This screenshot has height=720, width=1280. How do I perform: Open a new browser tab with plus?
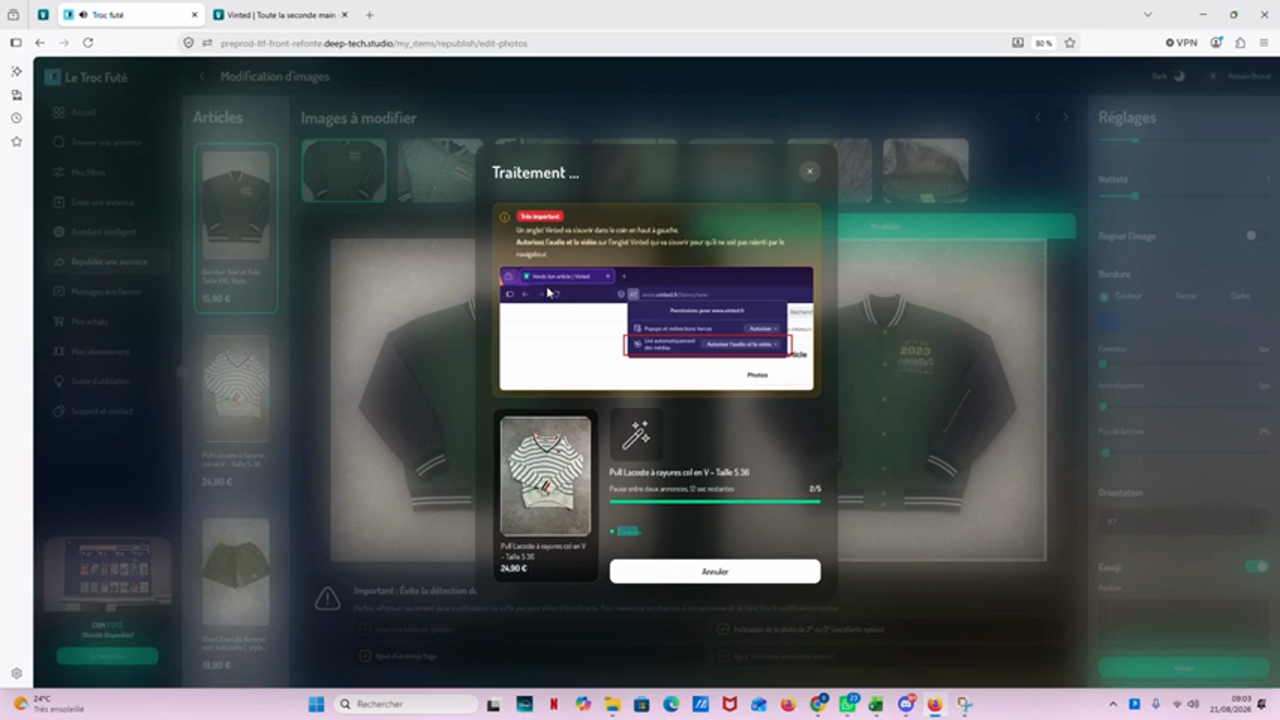pos(369,15)
